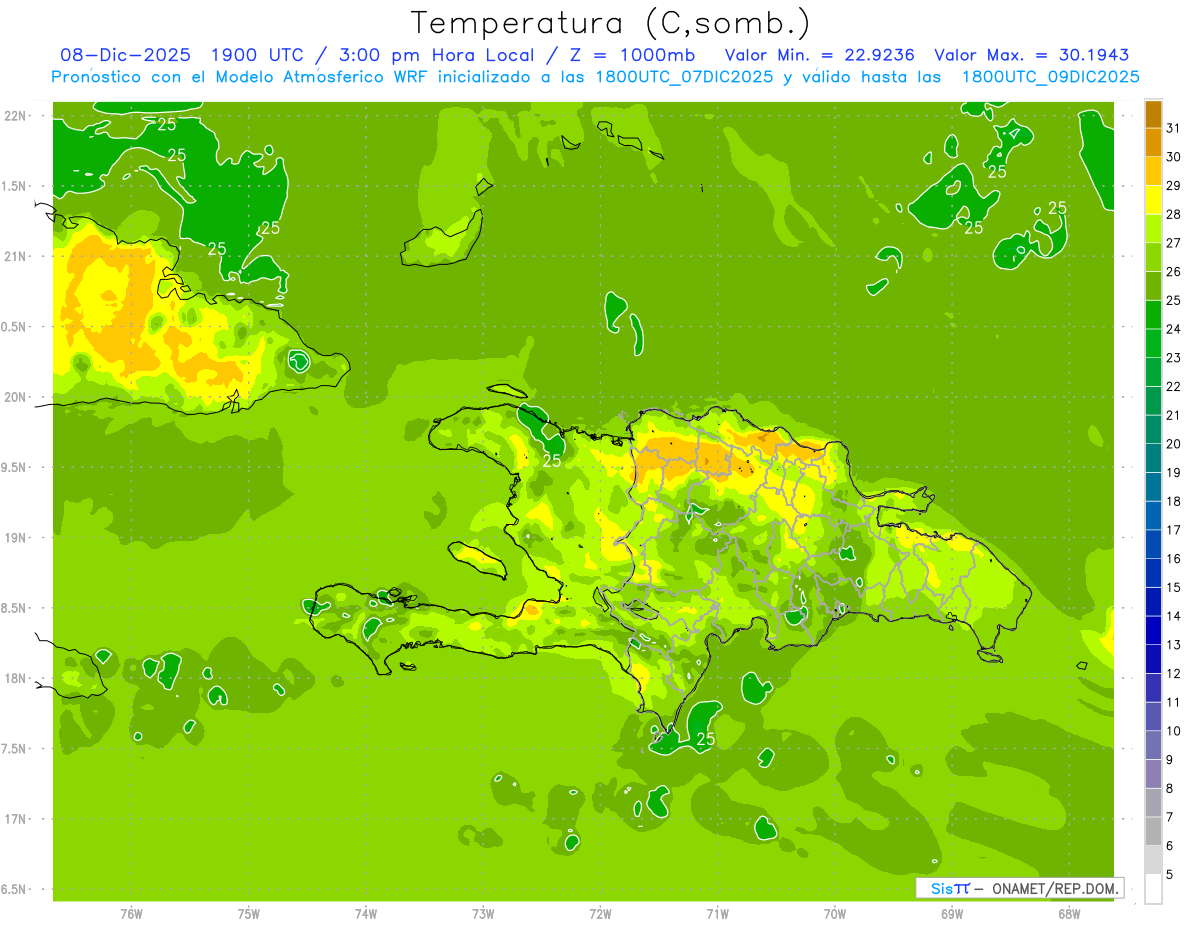Click the legend value 11
The image size is (1200, 927).
point(1174,702)
